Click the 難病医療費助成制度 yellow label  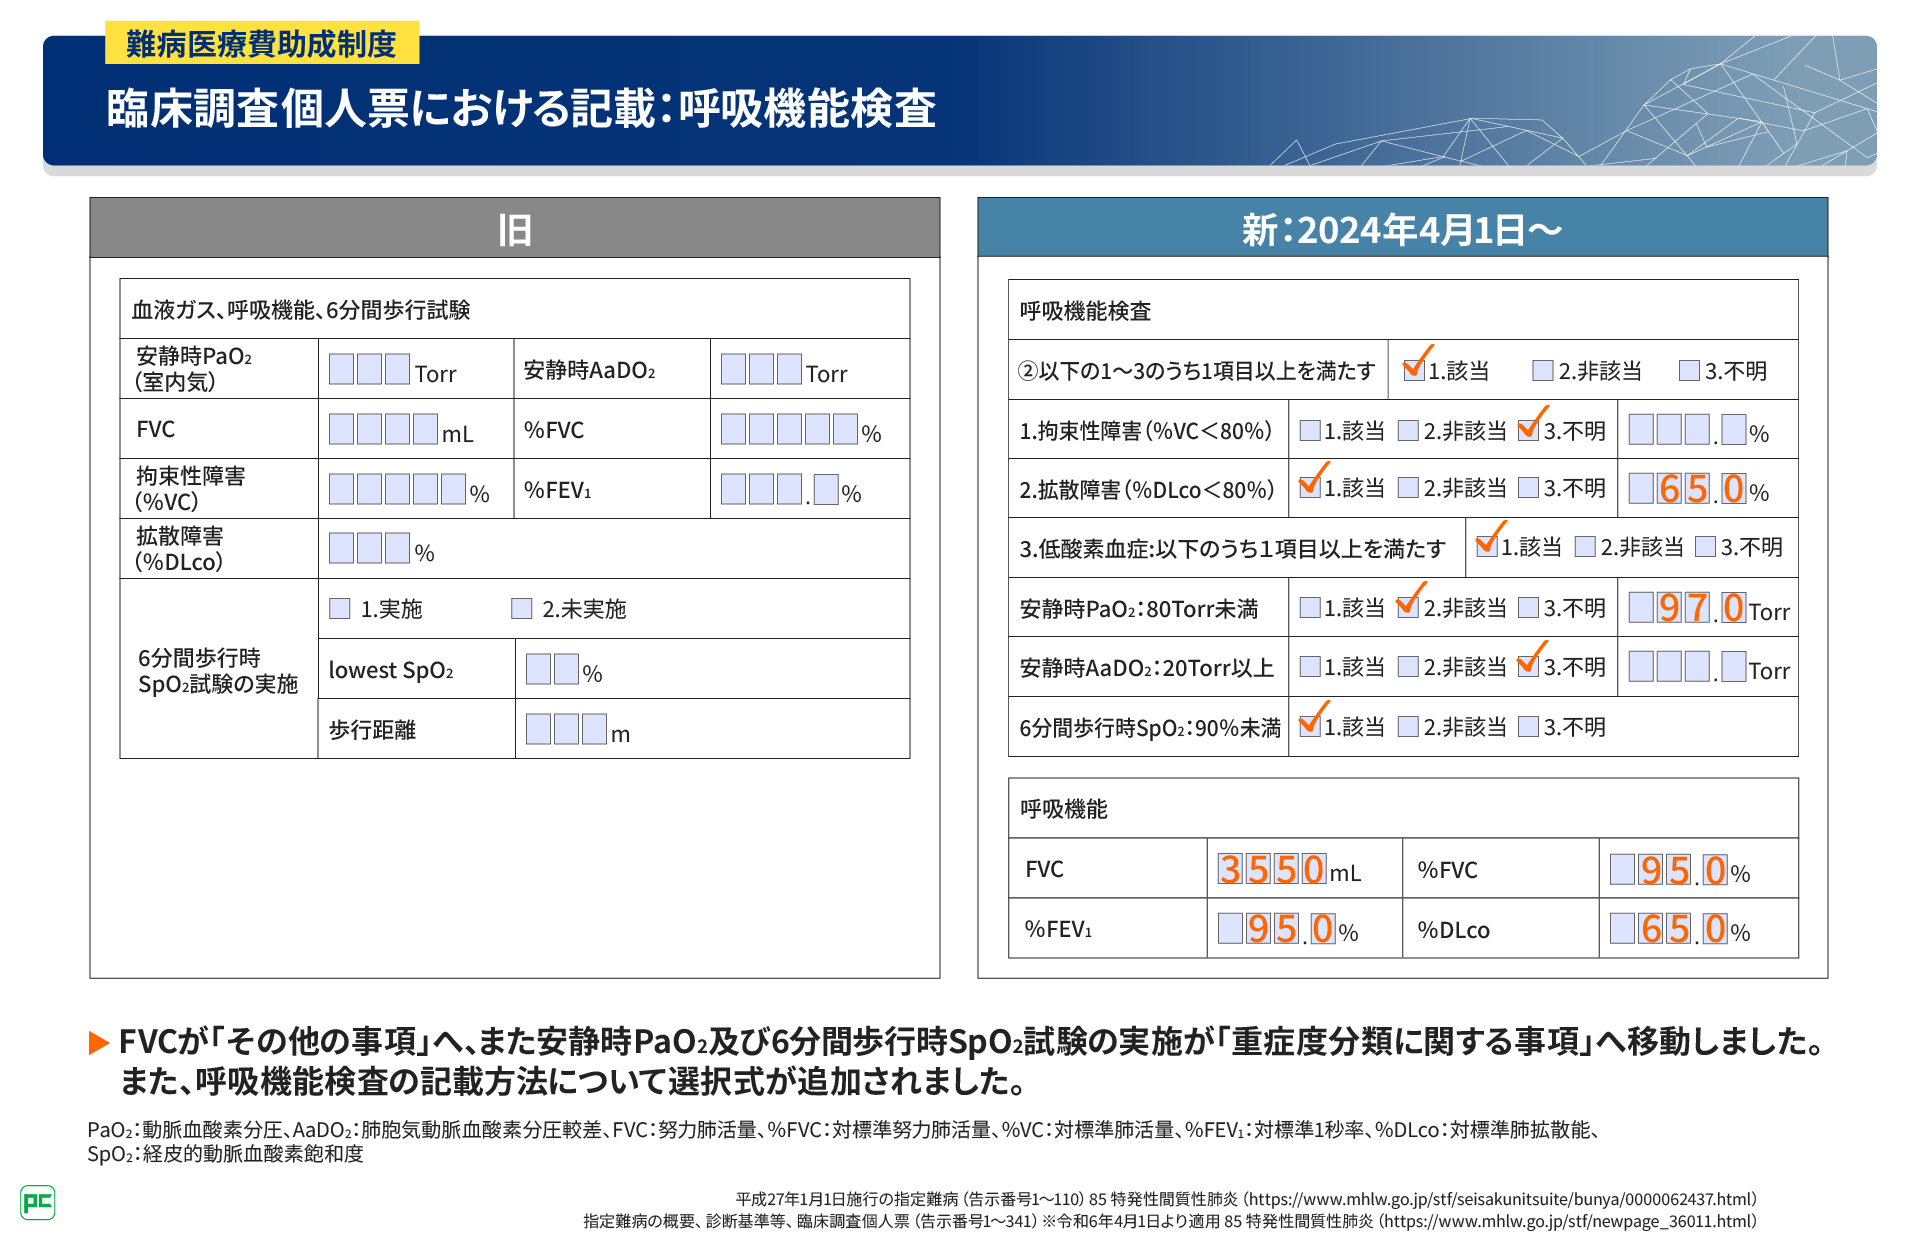pyautogui.click(x=262, y=44)
